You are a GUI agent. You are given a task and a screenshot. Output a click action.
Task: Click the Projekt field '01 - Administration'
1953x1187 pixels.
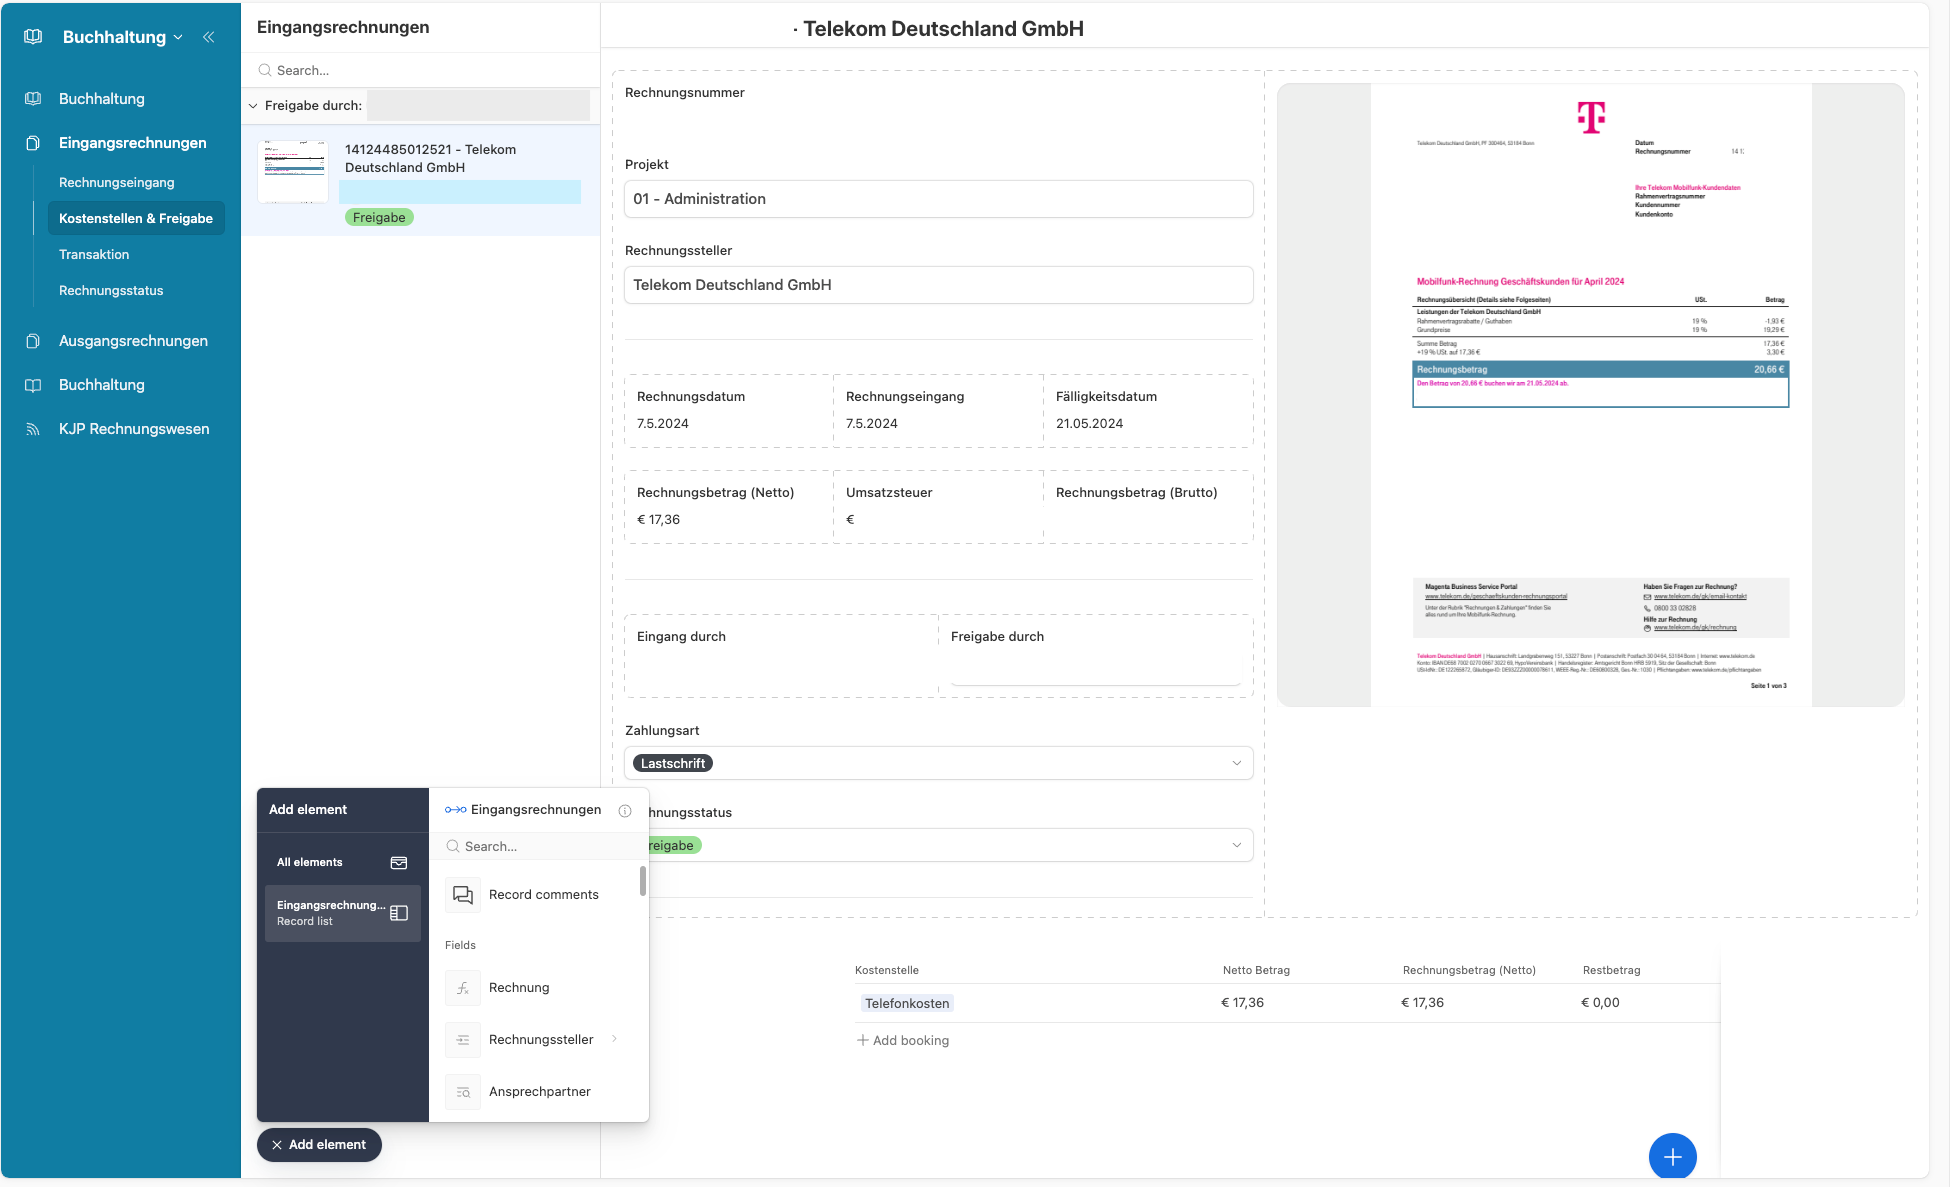click(x=938, y=199)
